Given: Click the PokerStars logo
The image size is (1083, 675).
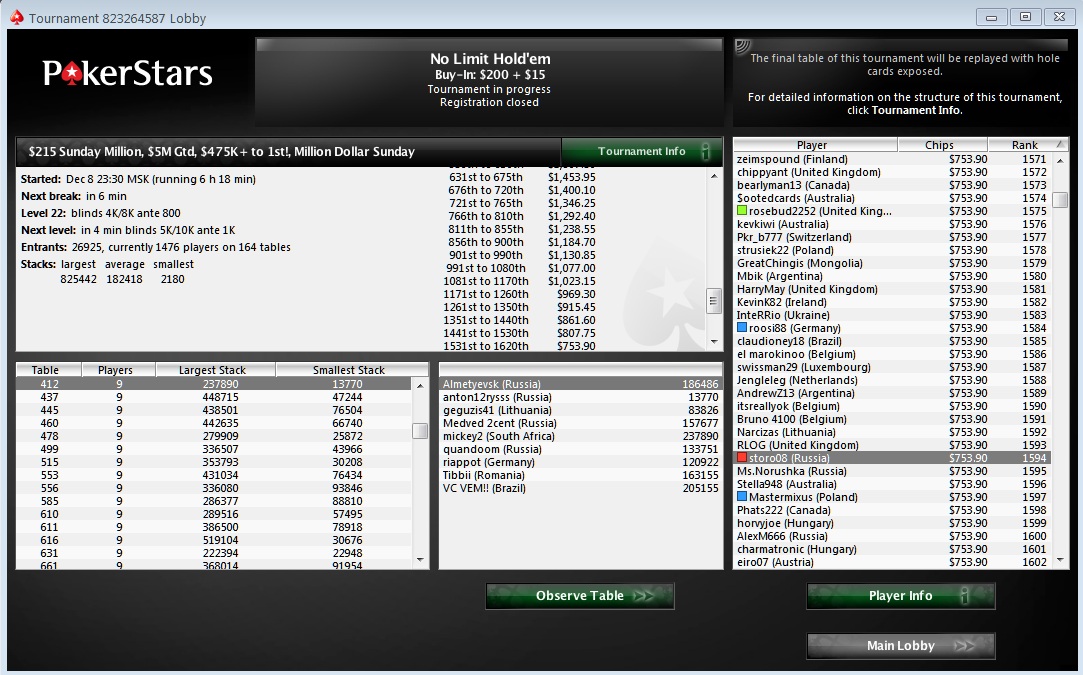Looking at the screenshot, I should [x=128, y=73].
